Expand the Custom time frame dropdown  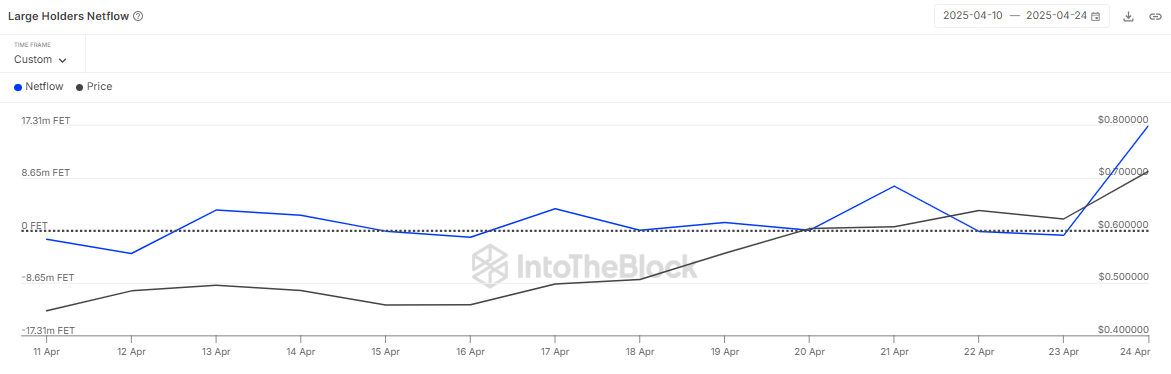point(40,60)
